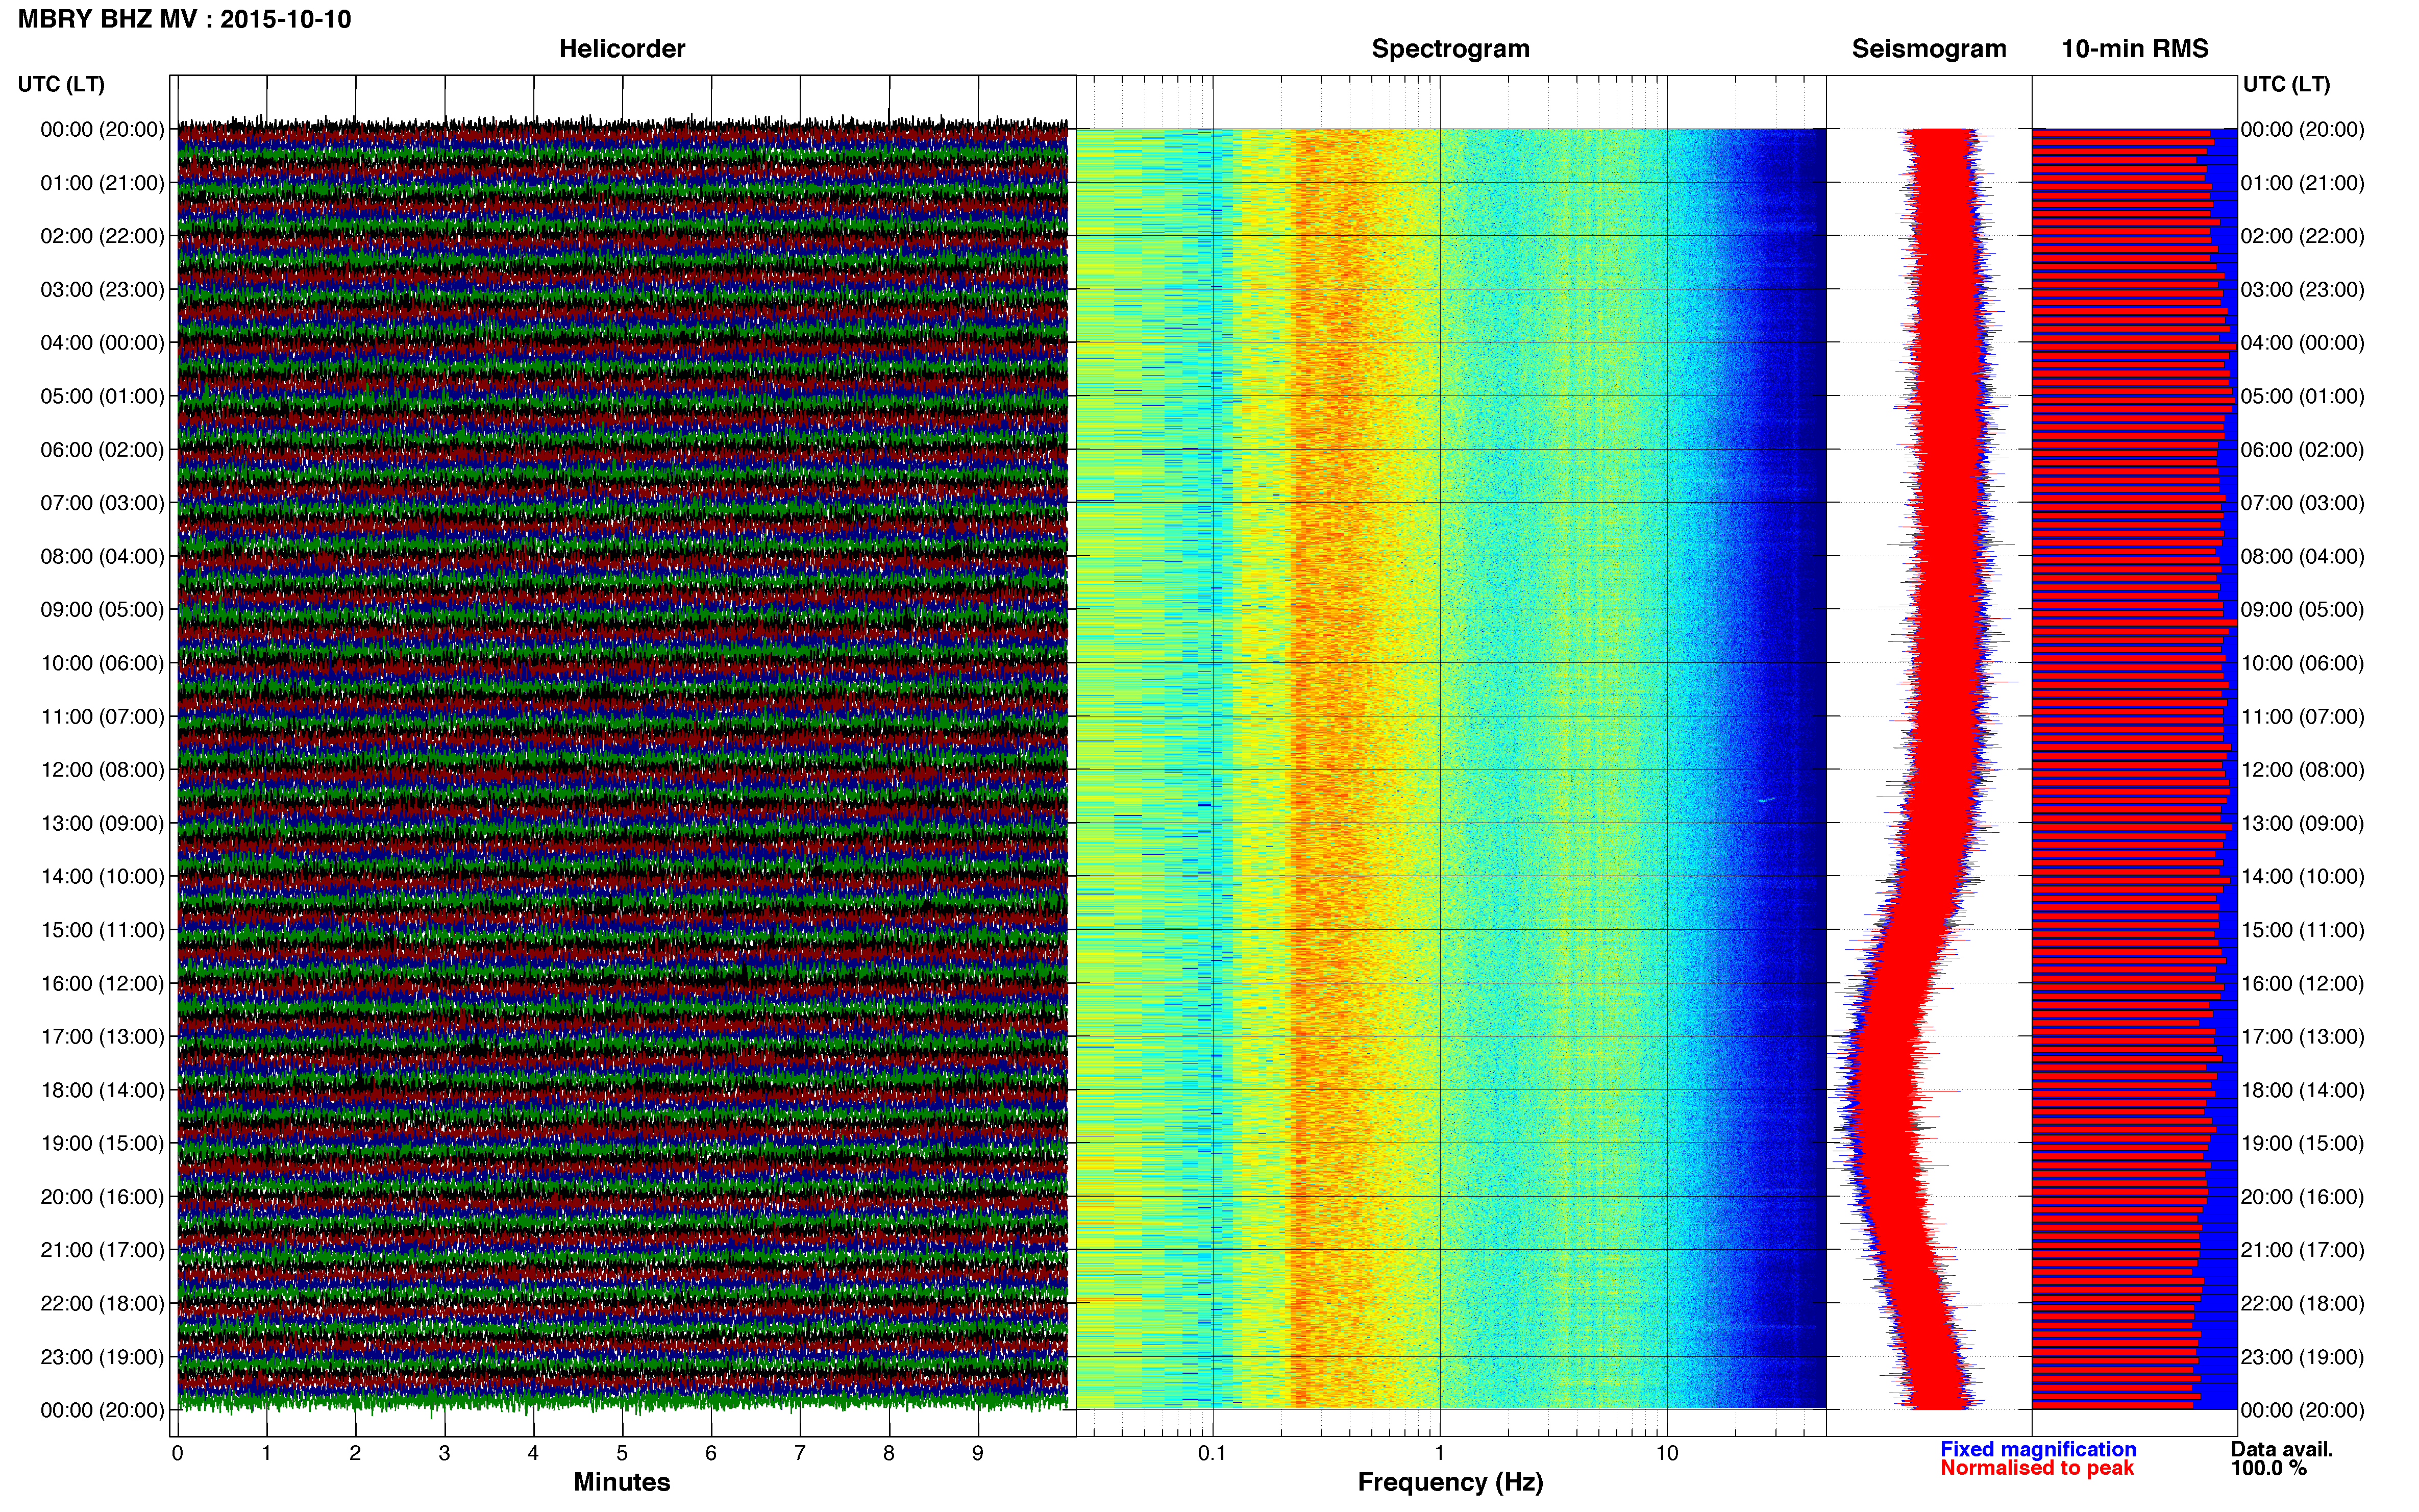Click the left 12:00 (08:00) time label
This screenshot has height=1512, width=2419.
point(102,770)
